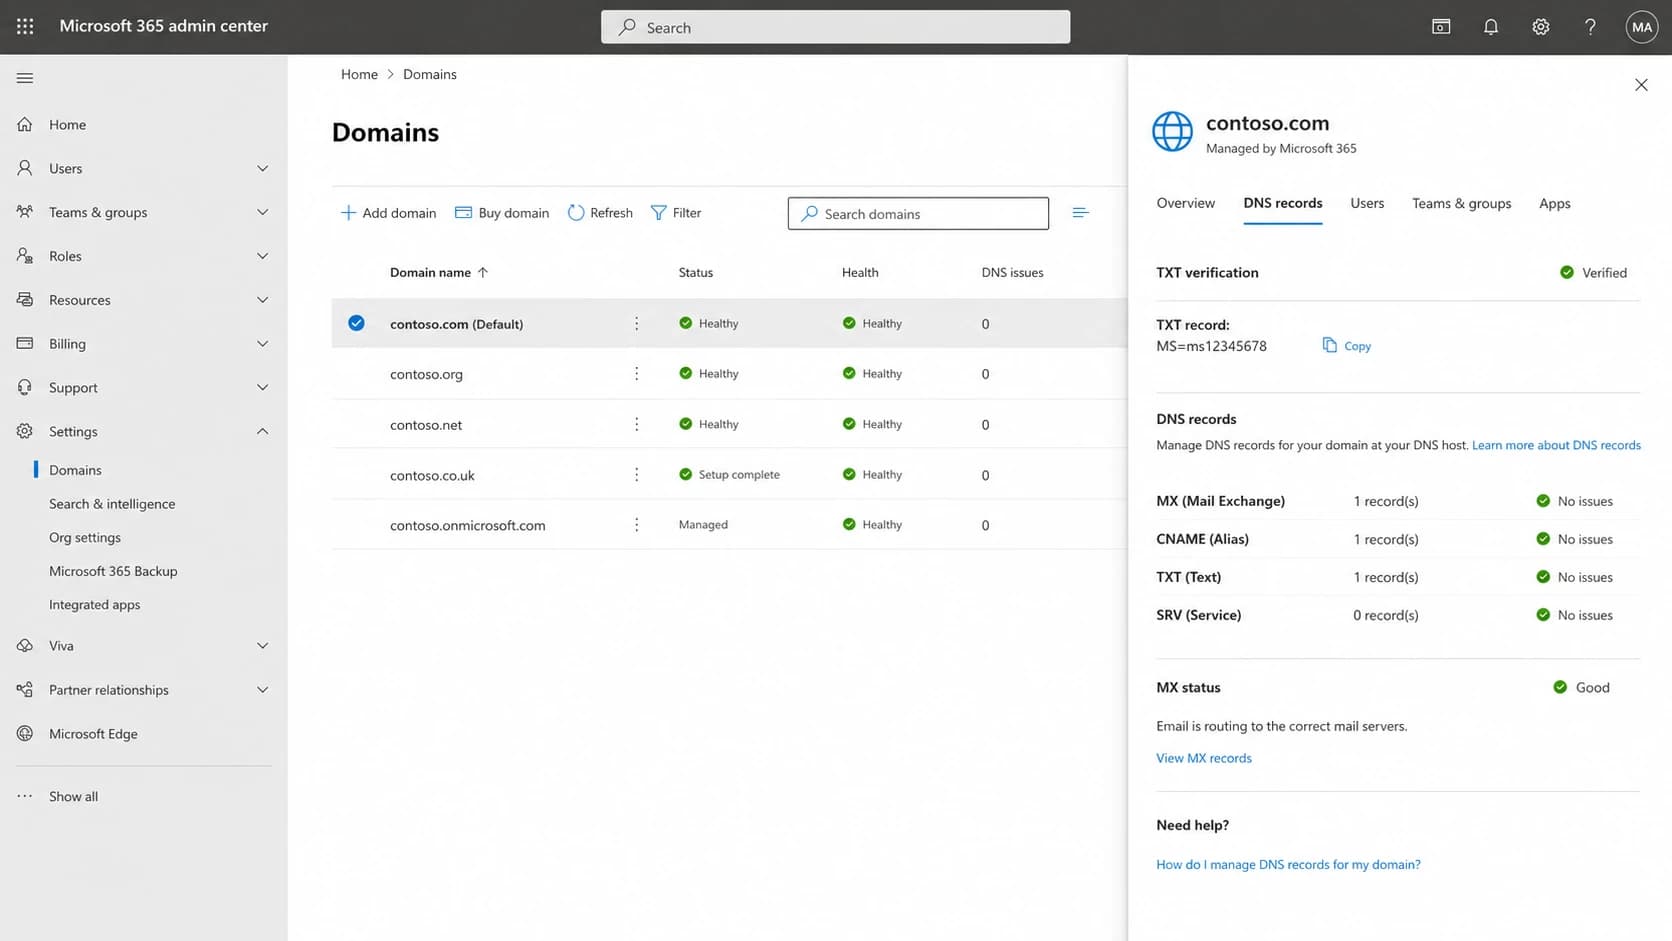Open the MA account avatar
1672x941 pixels.
[1642, 27]
